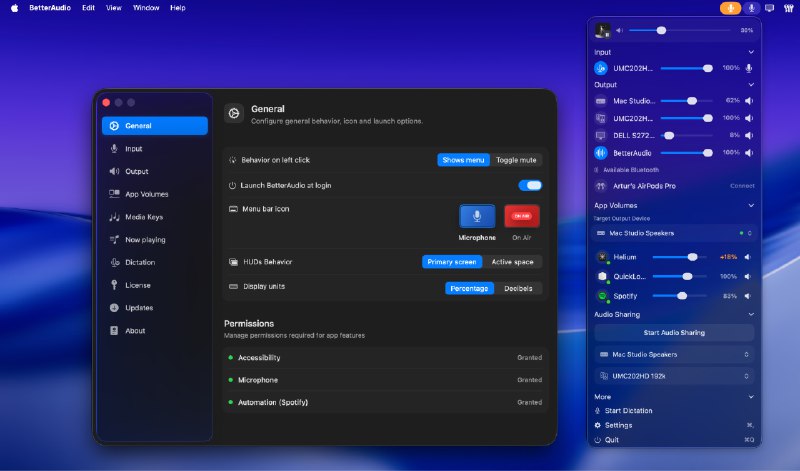The height and width of the screenshot is (471, 800).
Task: Set Display units to Percentage
Action: tap(469, 288)
